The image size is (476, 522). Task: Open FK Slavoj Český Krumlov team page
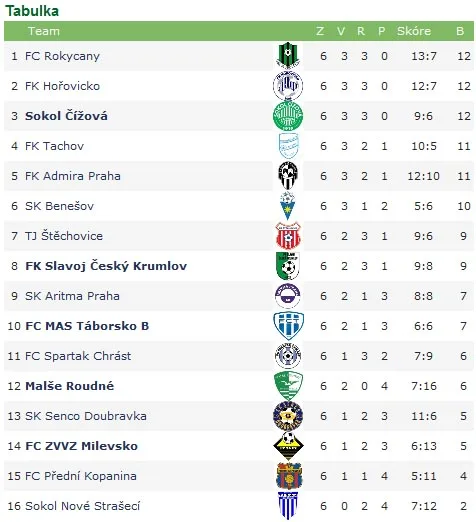point(106,266)
